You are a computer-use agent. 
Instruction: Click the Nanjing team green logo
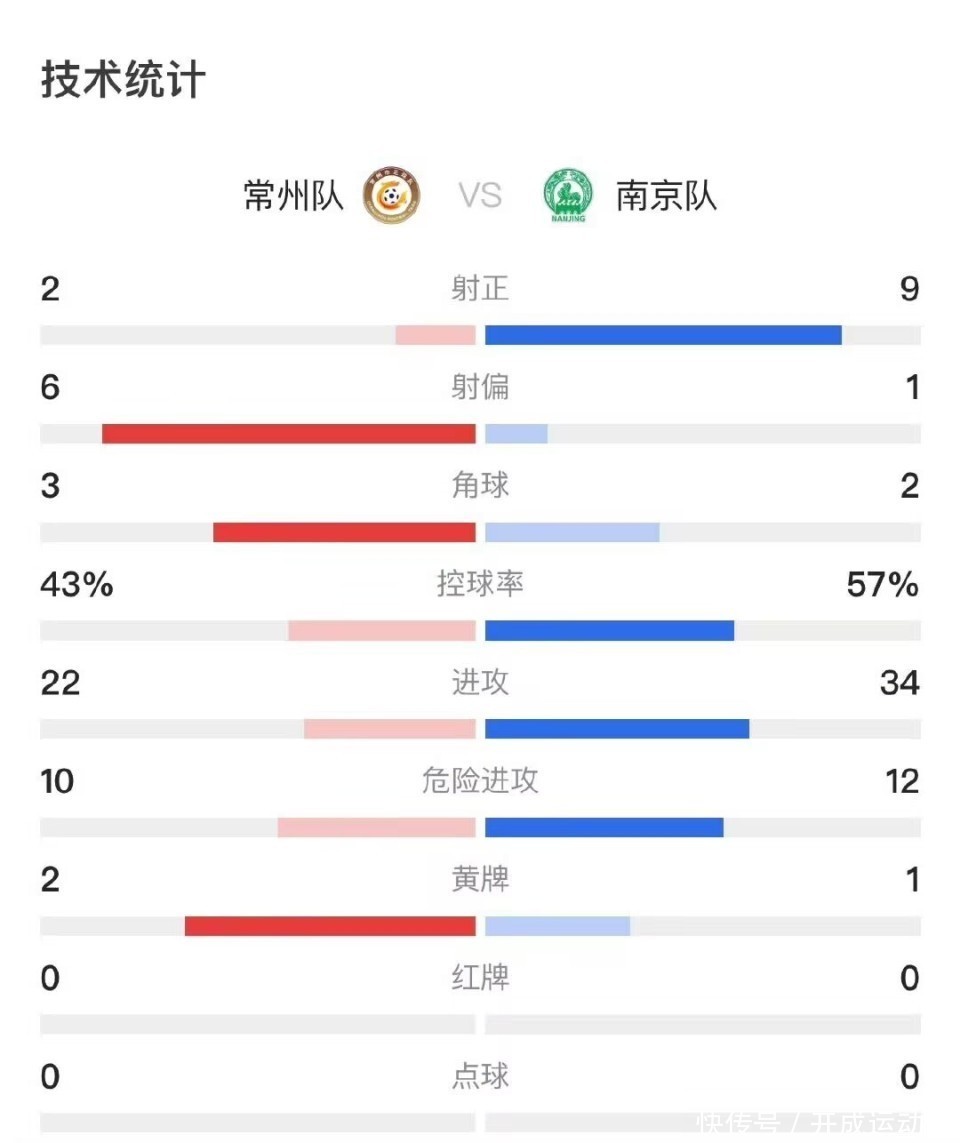click(568, 195)
